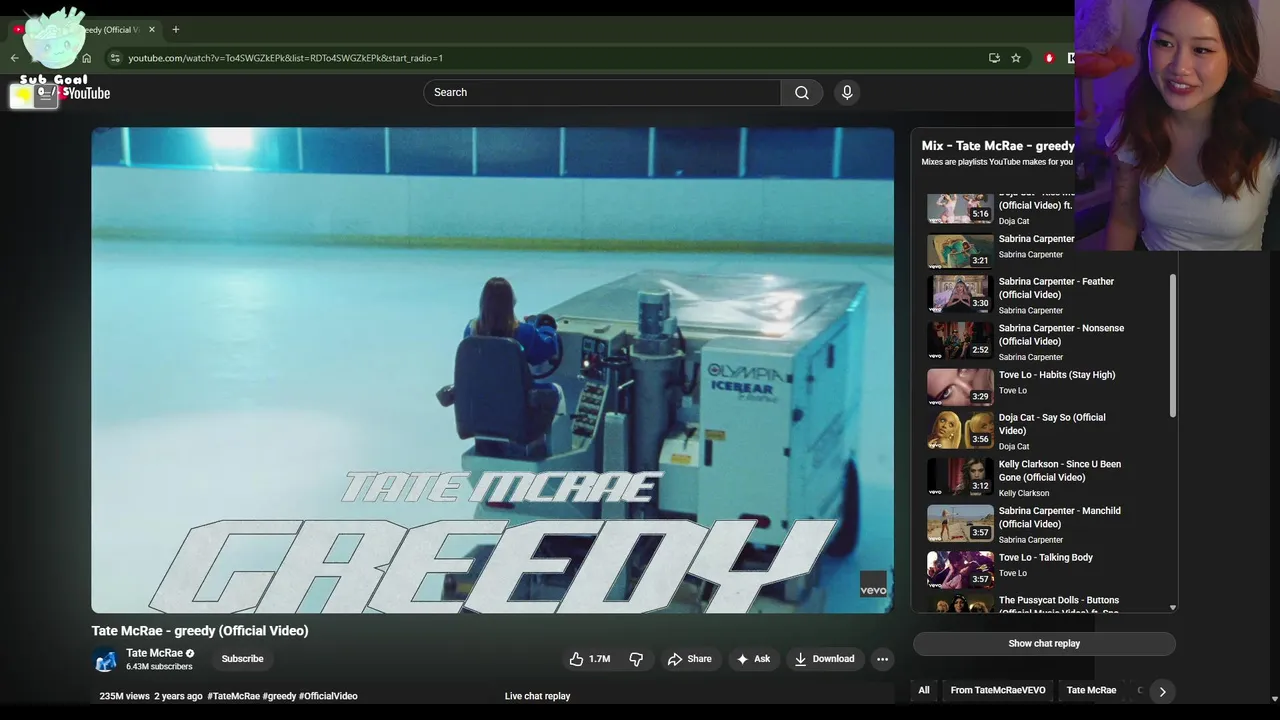Subscribe to Tate McRae channel
The width and height of the screenshot is (1280, 720).
(x=242, y=659)
